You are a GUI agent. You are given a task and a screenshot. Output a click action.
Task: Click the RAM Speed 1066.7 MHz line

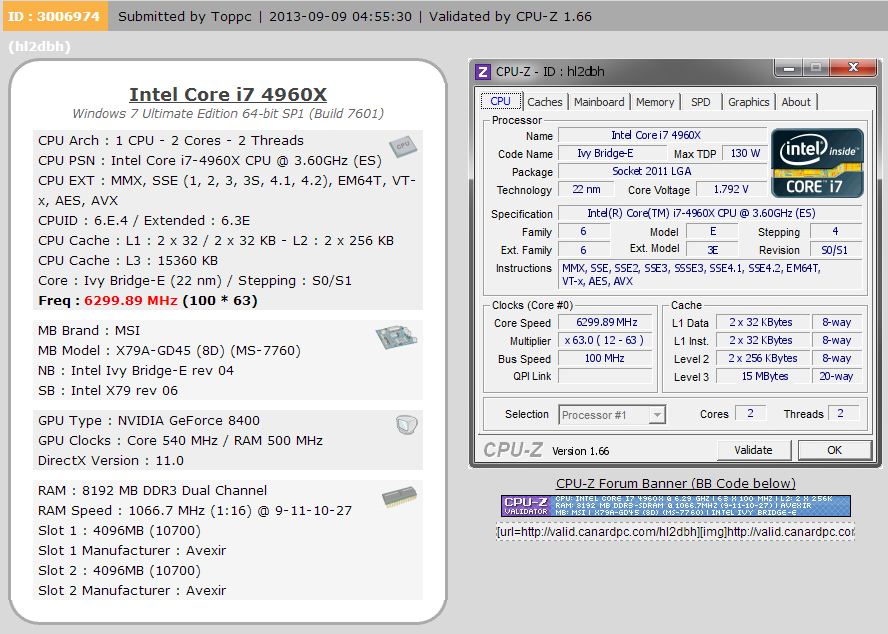click(195, 510)
